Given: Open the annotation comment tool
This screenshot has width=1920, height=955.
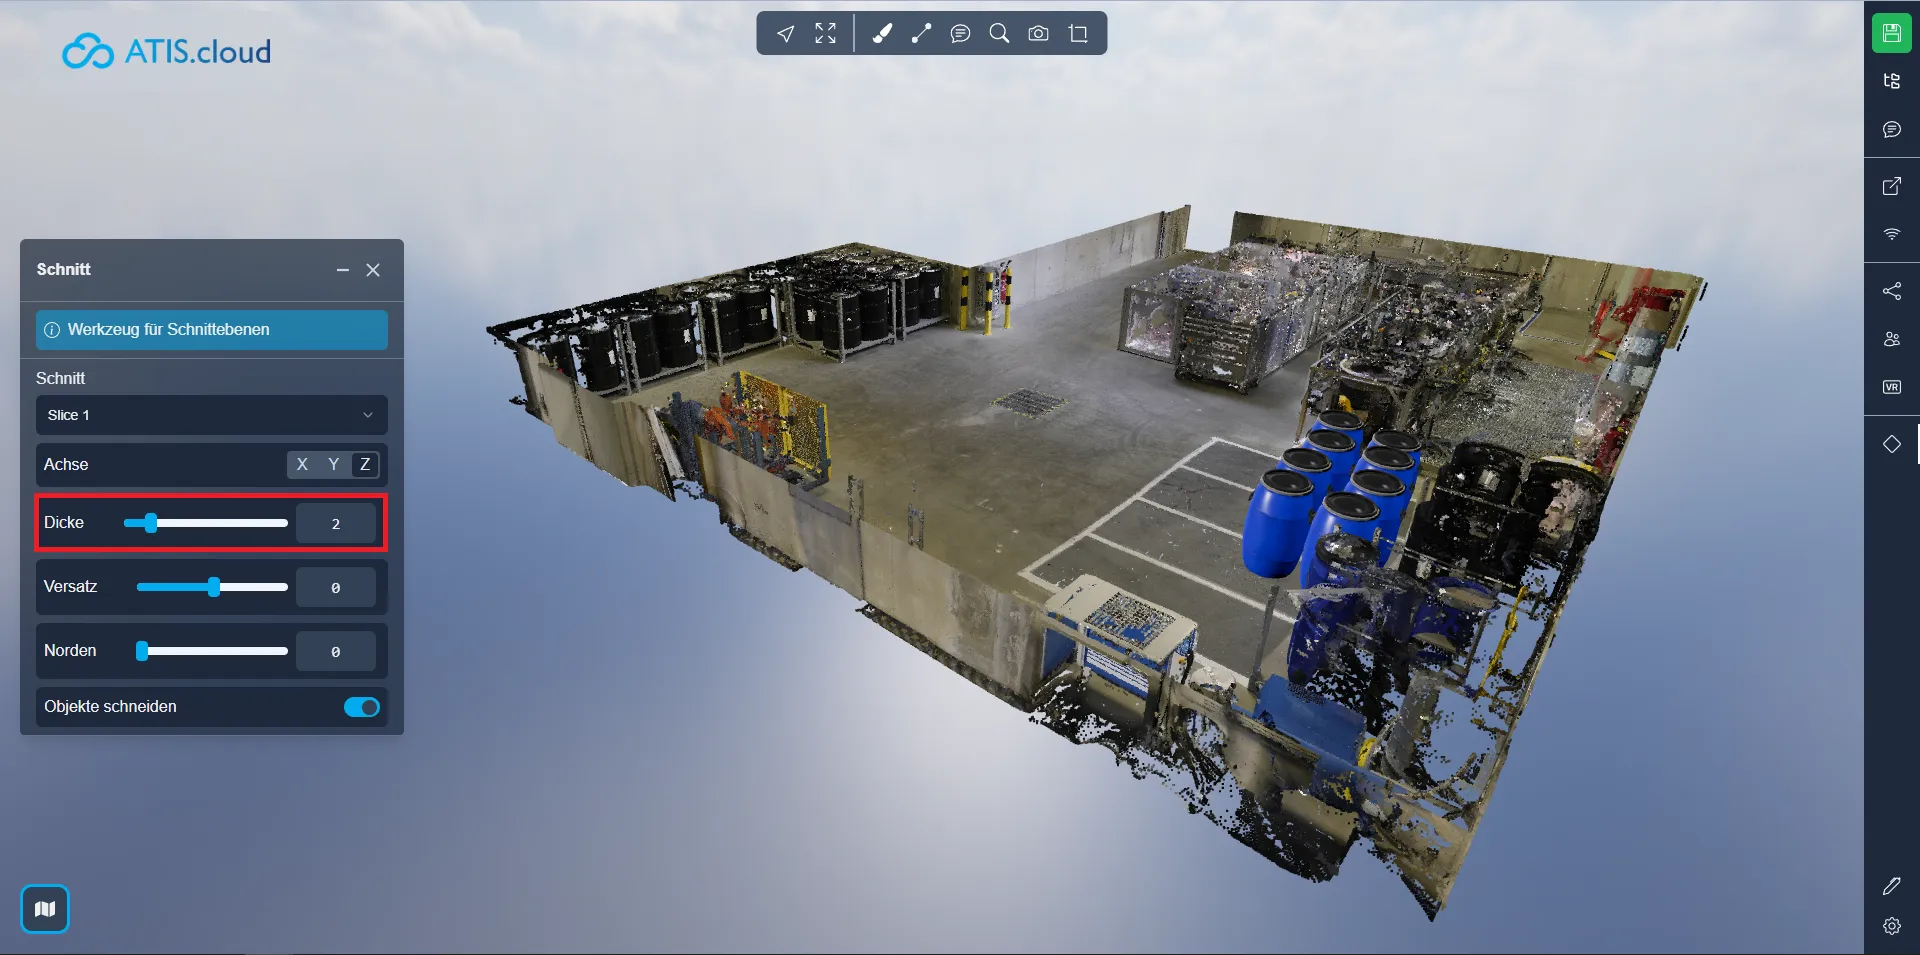Looking at the screenshot, I should tap(960, 34).
